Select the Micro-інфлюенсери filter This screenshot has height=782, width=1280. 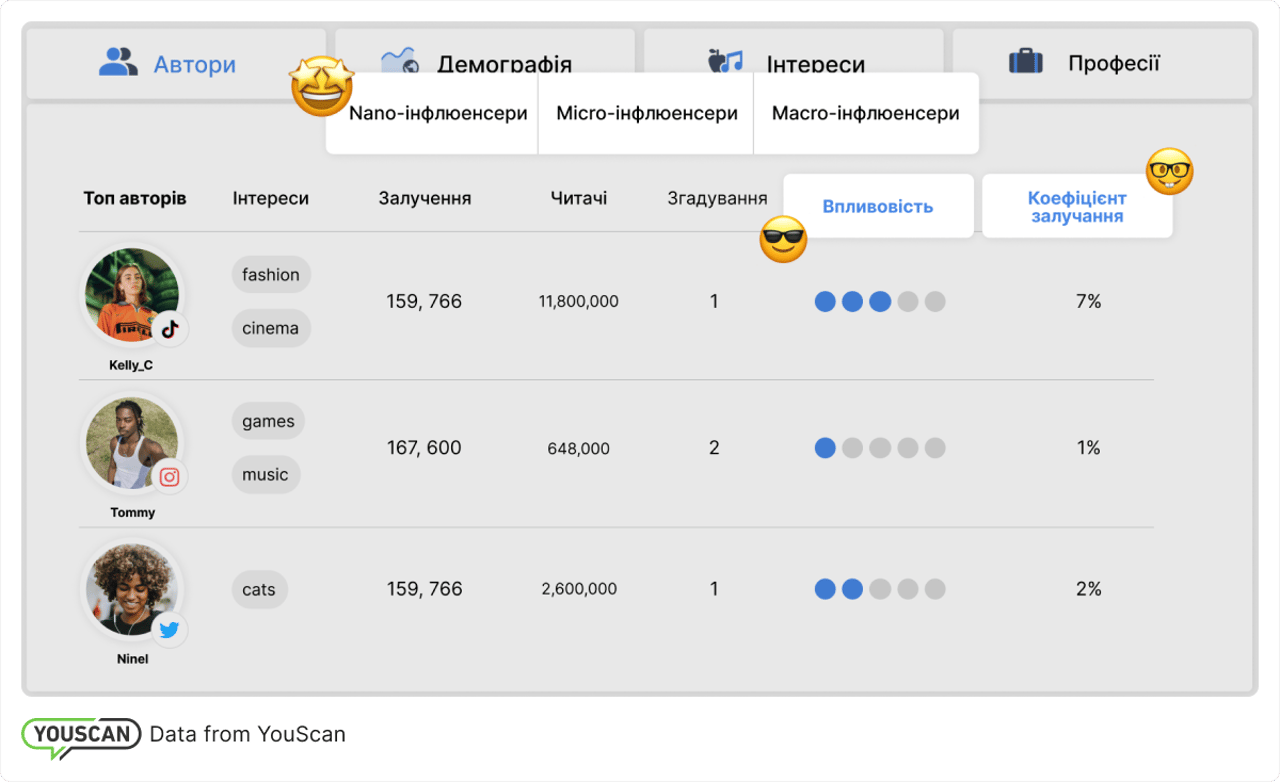645,113
